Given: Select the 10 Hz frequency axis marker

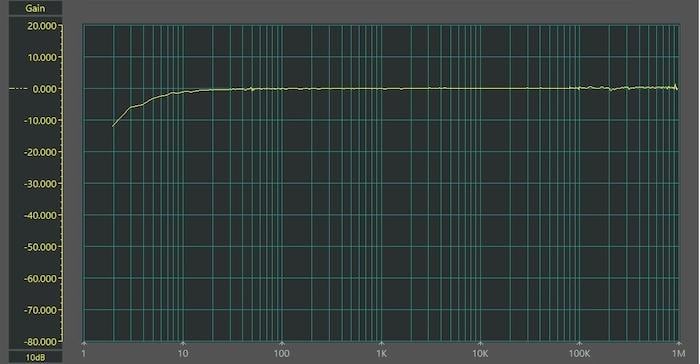Looking at the screenshot, I should 183,354.
